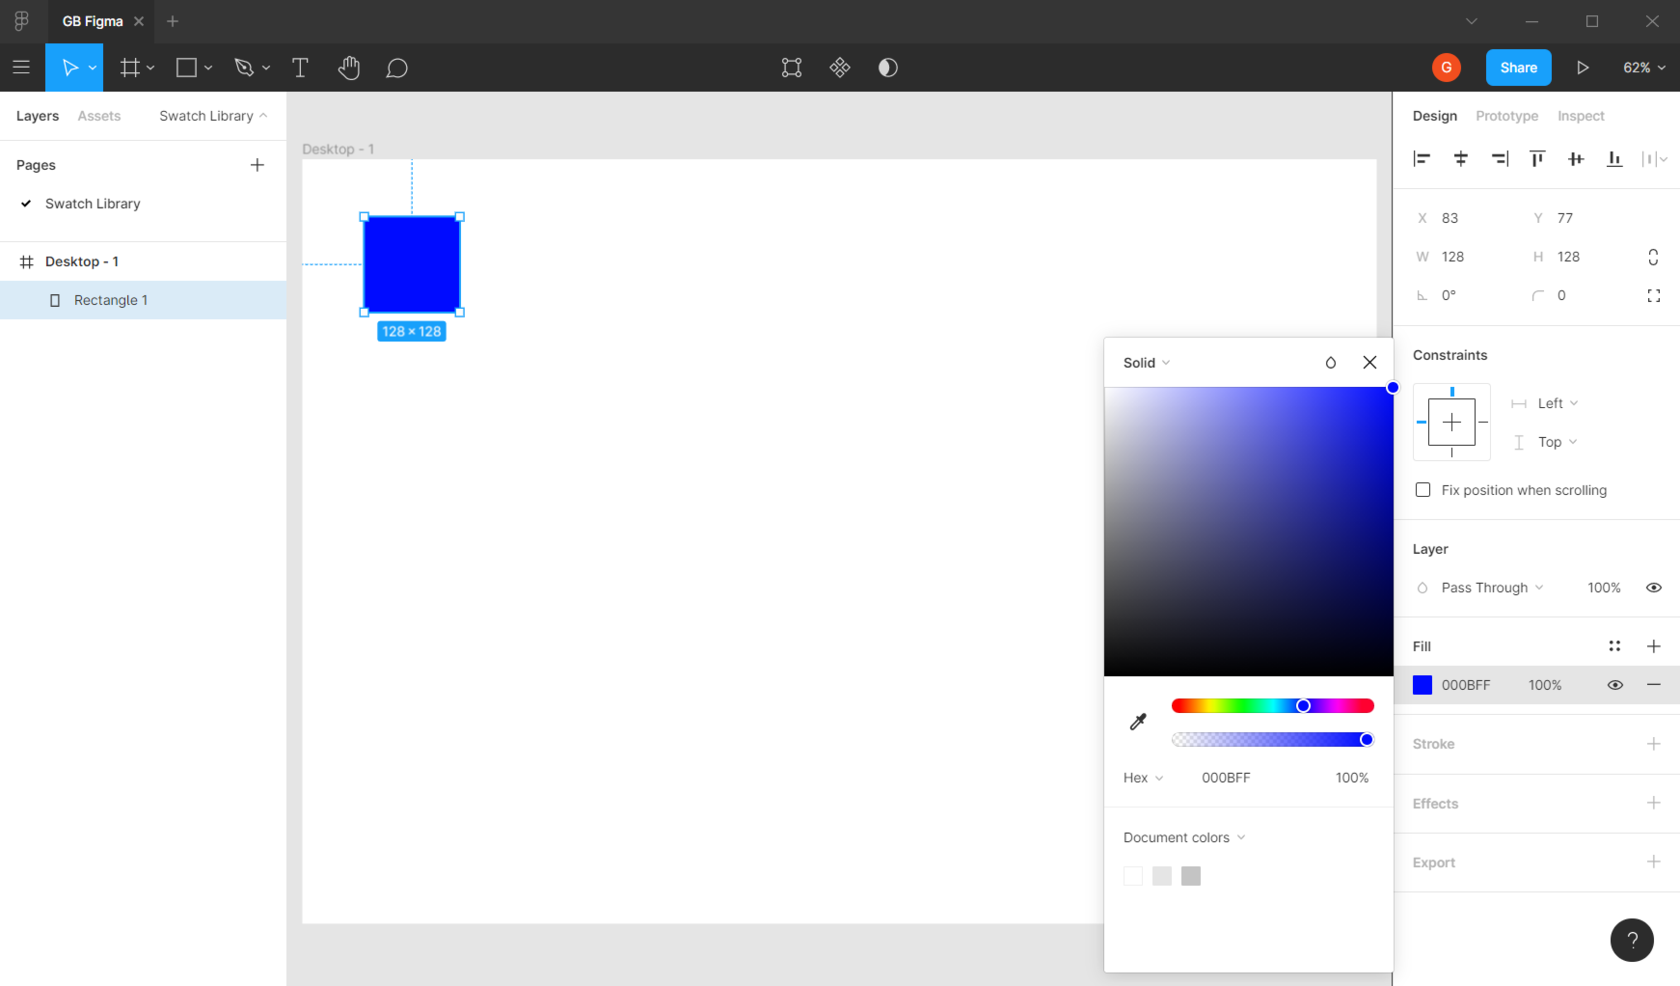The image size is (1680, 986).
Task: Toggle independent corners icon
Action: (1654, 295)
